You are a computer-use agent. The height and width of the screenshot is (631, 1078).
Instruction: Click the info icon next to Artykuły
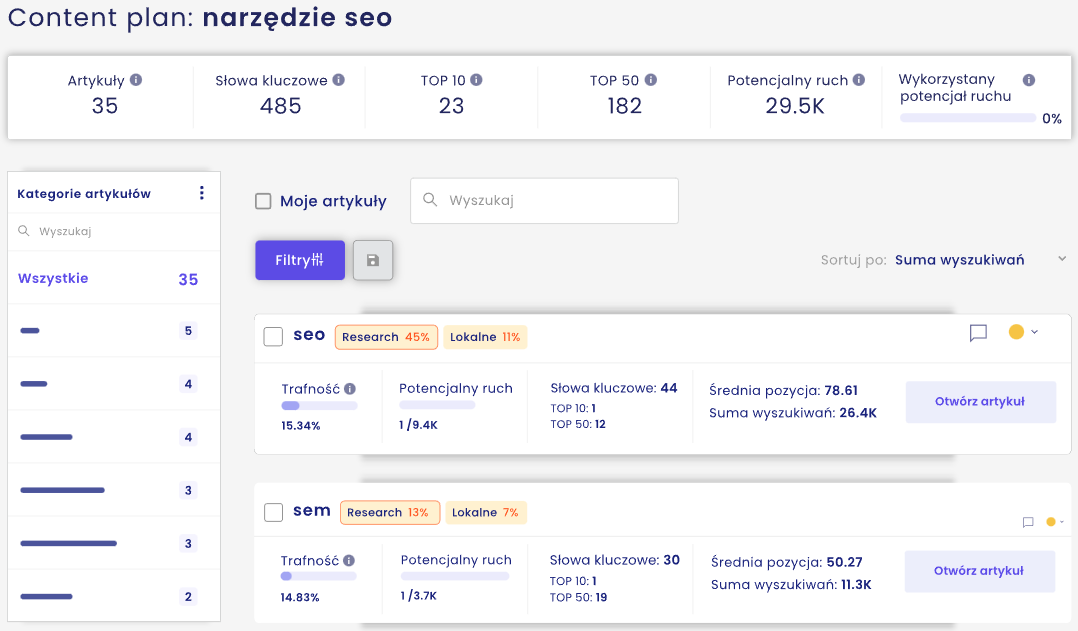[x=136, y=80]
